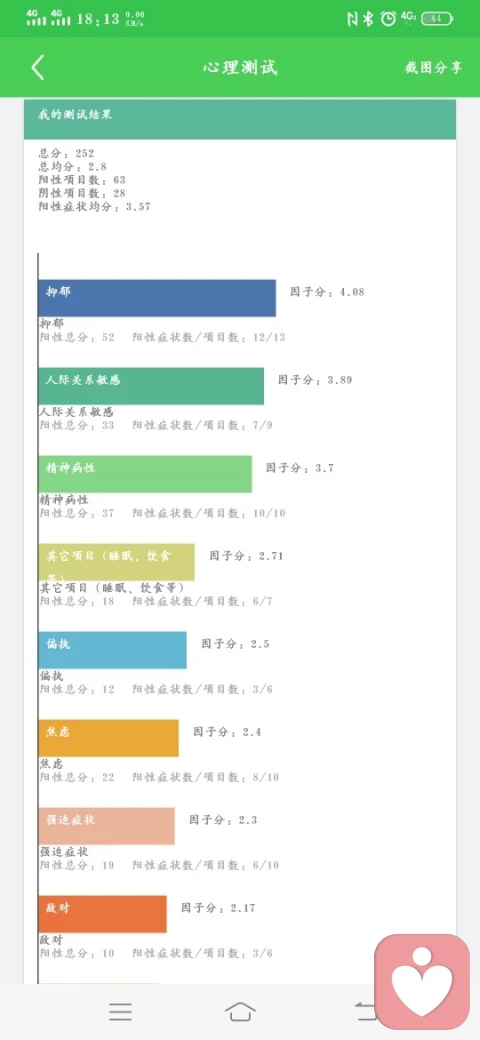Select the light green 精神病性 bar

(145, 474)
